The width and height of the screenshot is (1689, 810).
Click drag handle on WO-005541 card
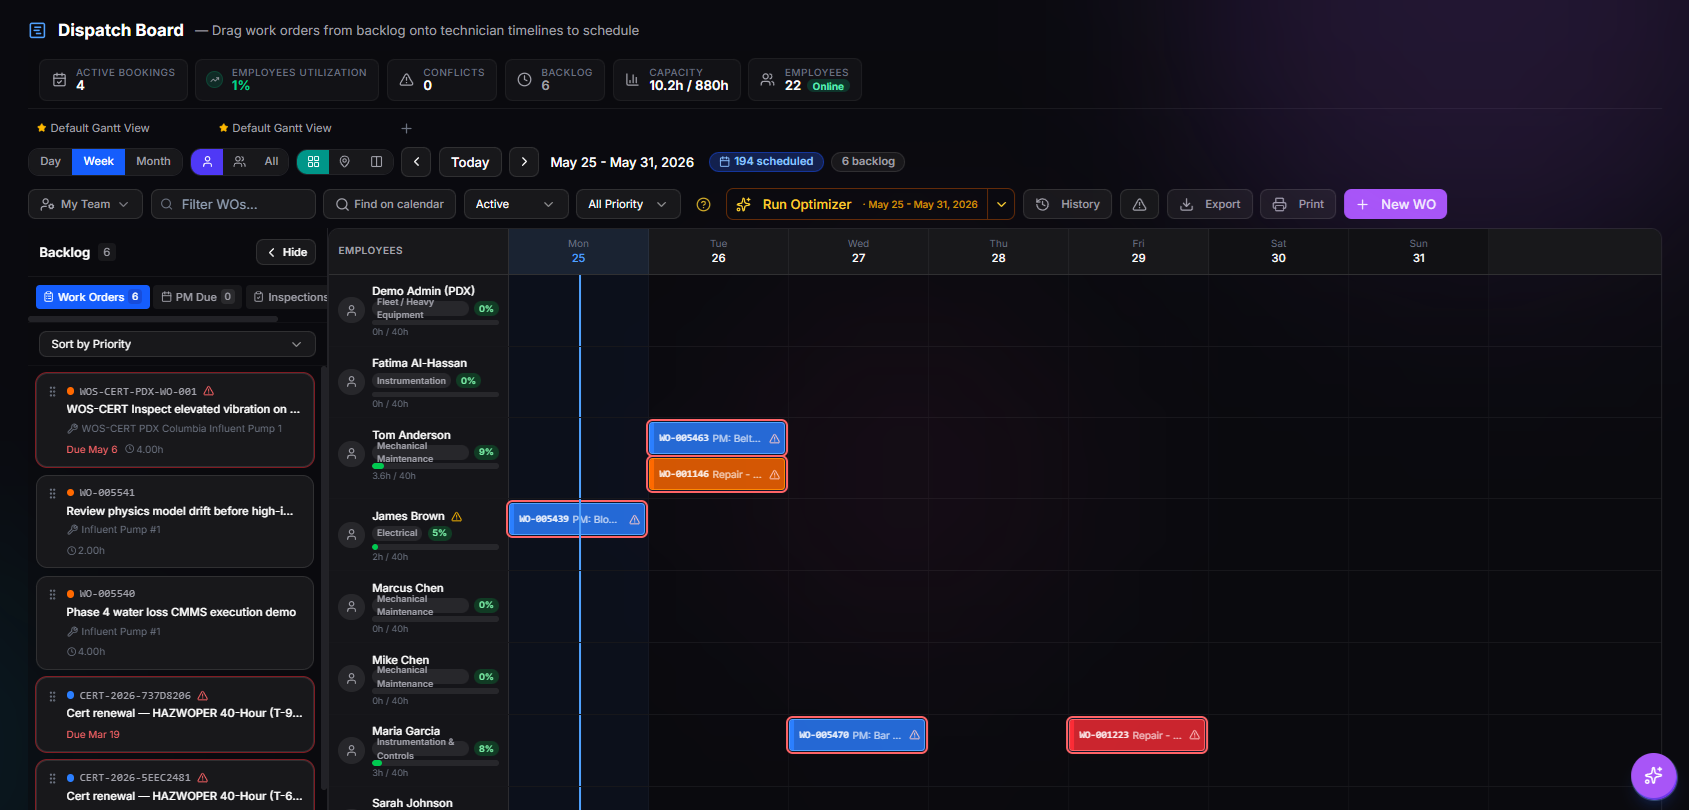pos(52,493)
